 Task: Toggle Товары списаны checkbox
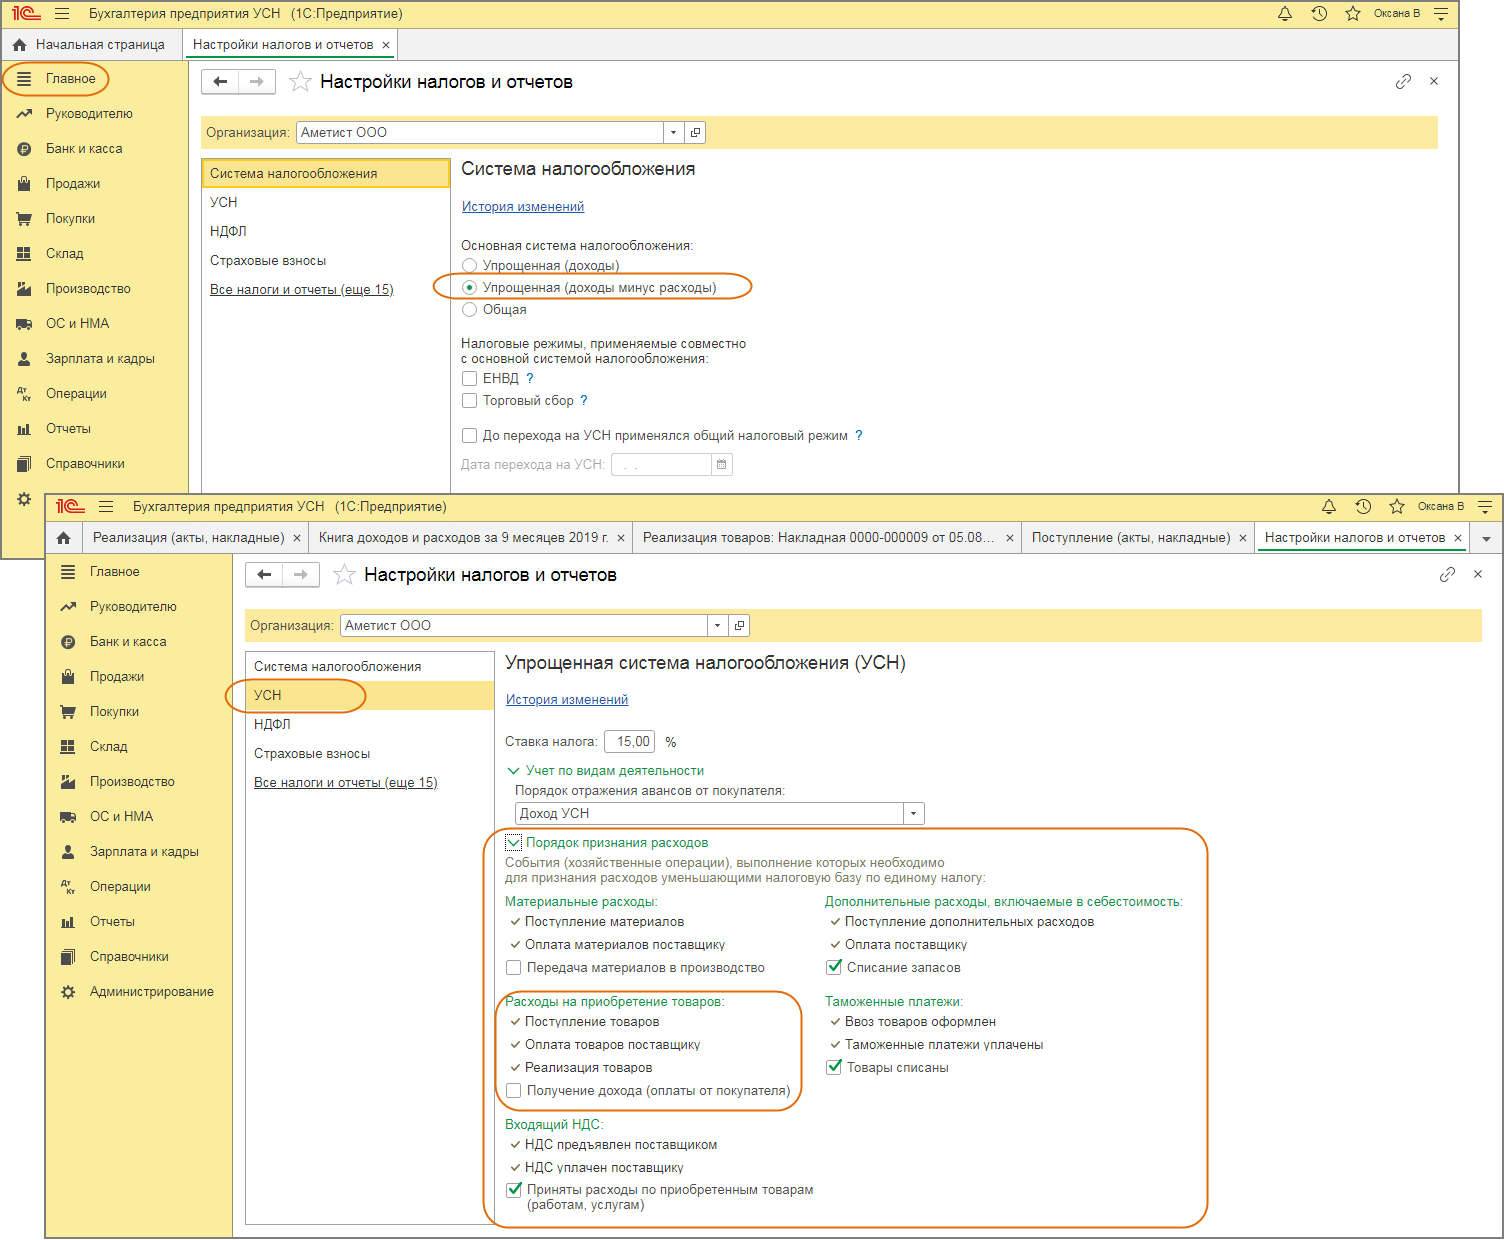833,1068
